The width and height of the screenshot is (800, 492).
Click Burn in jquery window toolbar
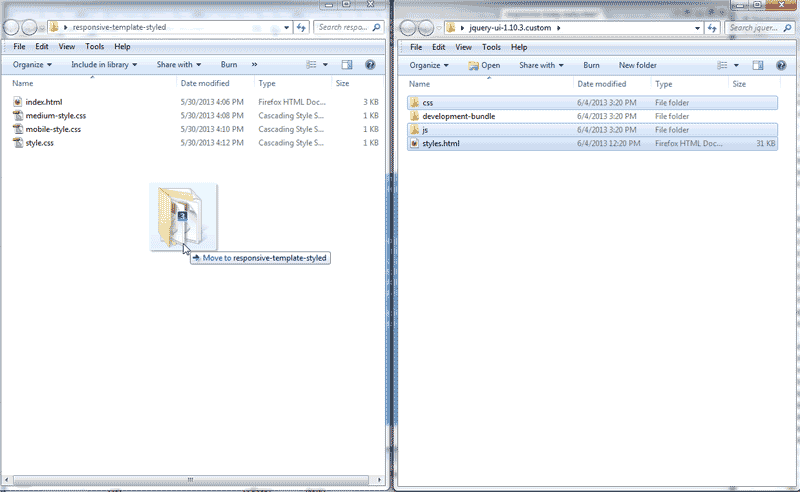[591, 65]
